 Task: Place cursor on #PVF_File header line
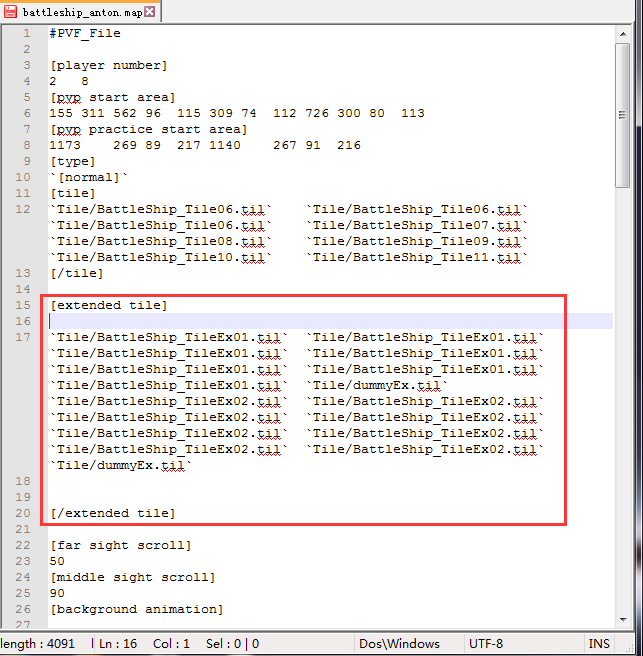(85, 33)
